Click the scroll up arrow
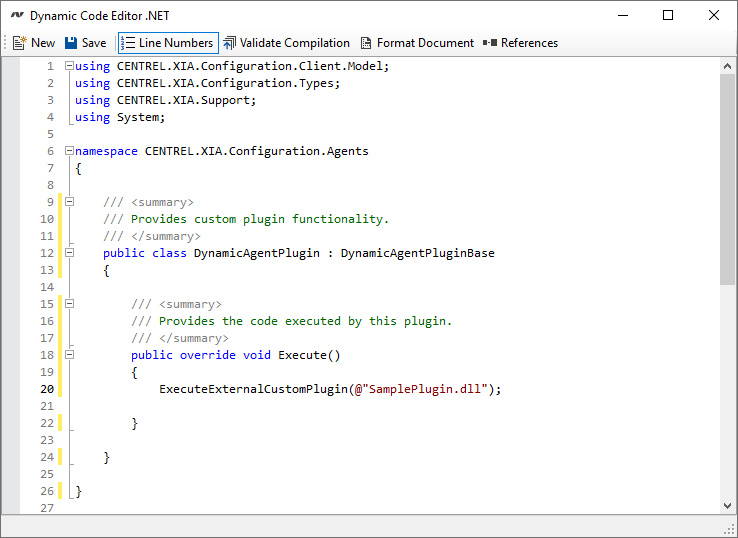 coord(727,66)
